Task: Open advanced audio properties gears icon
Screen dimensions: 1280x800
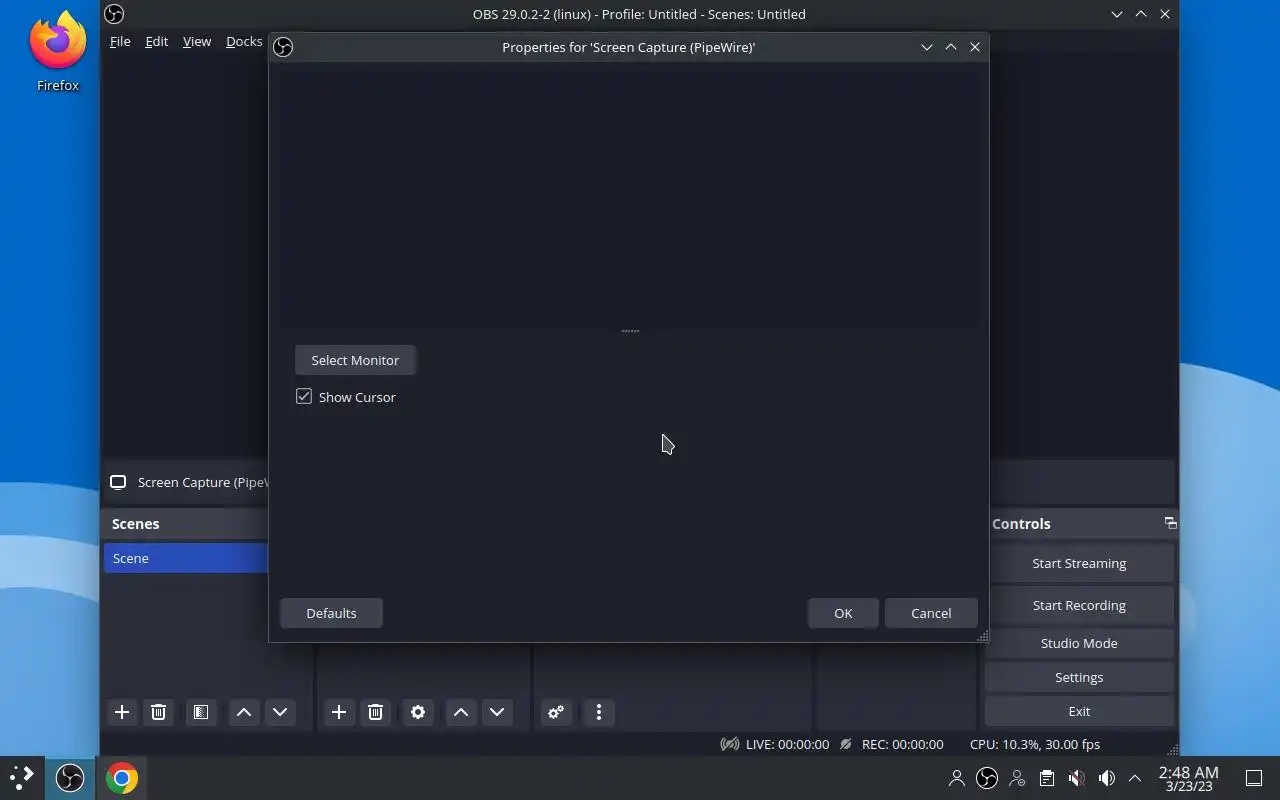Action: 556,712
